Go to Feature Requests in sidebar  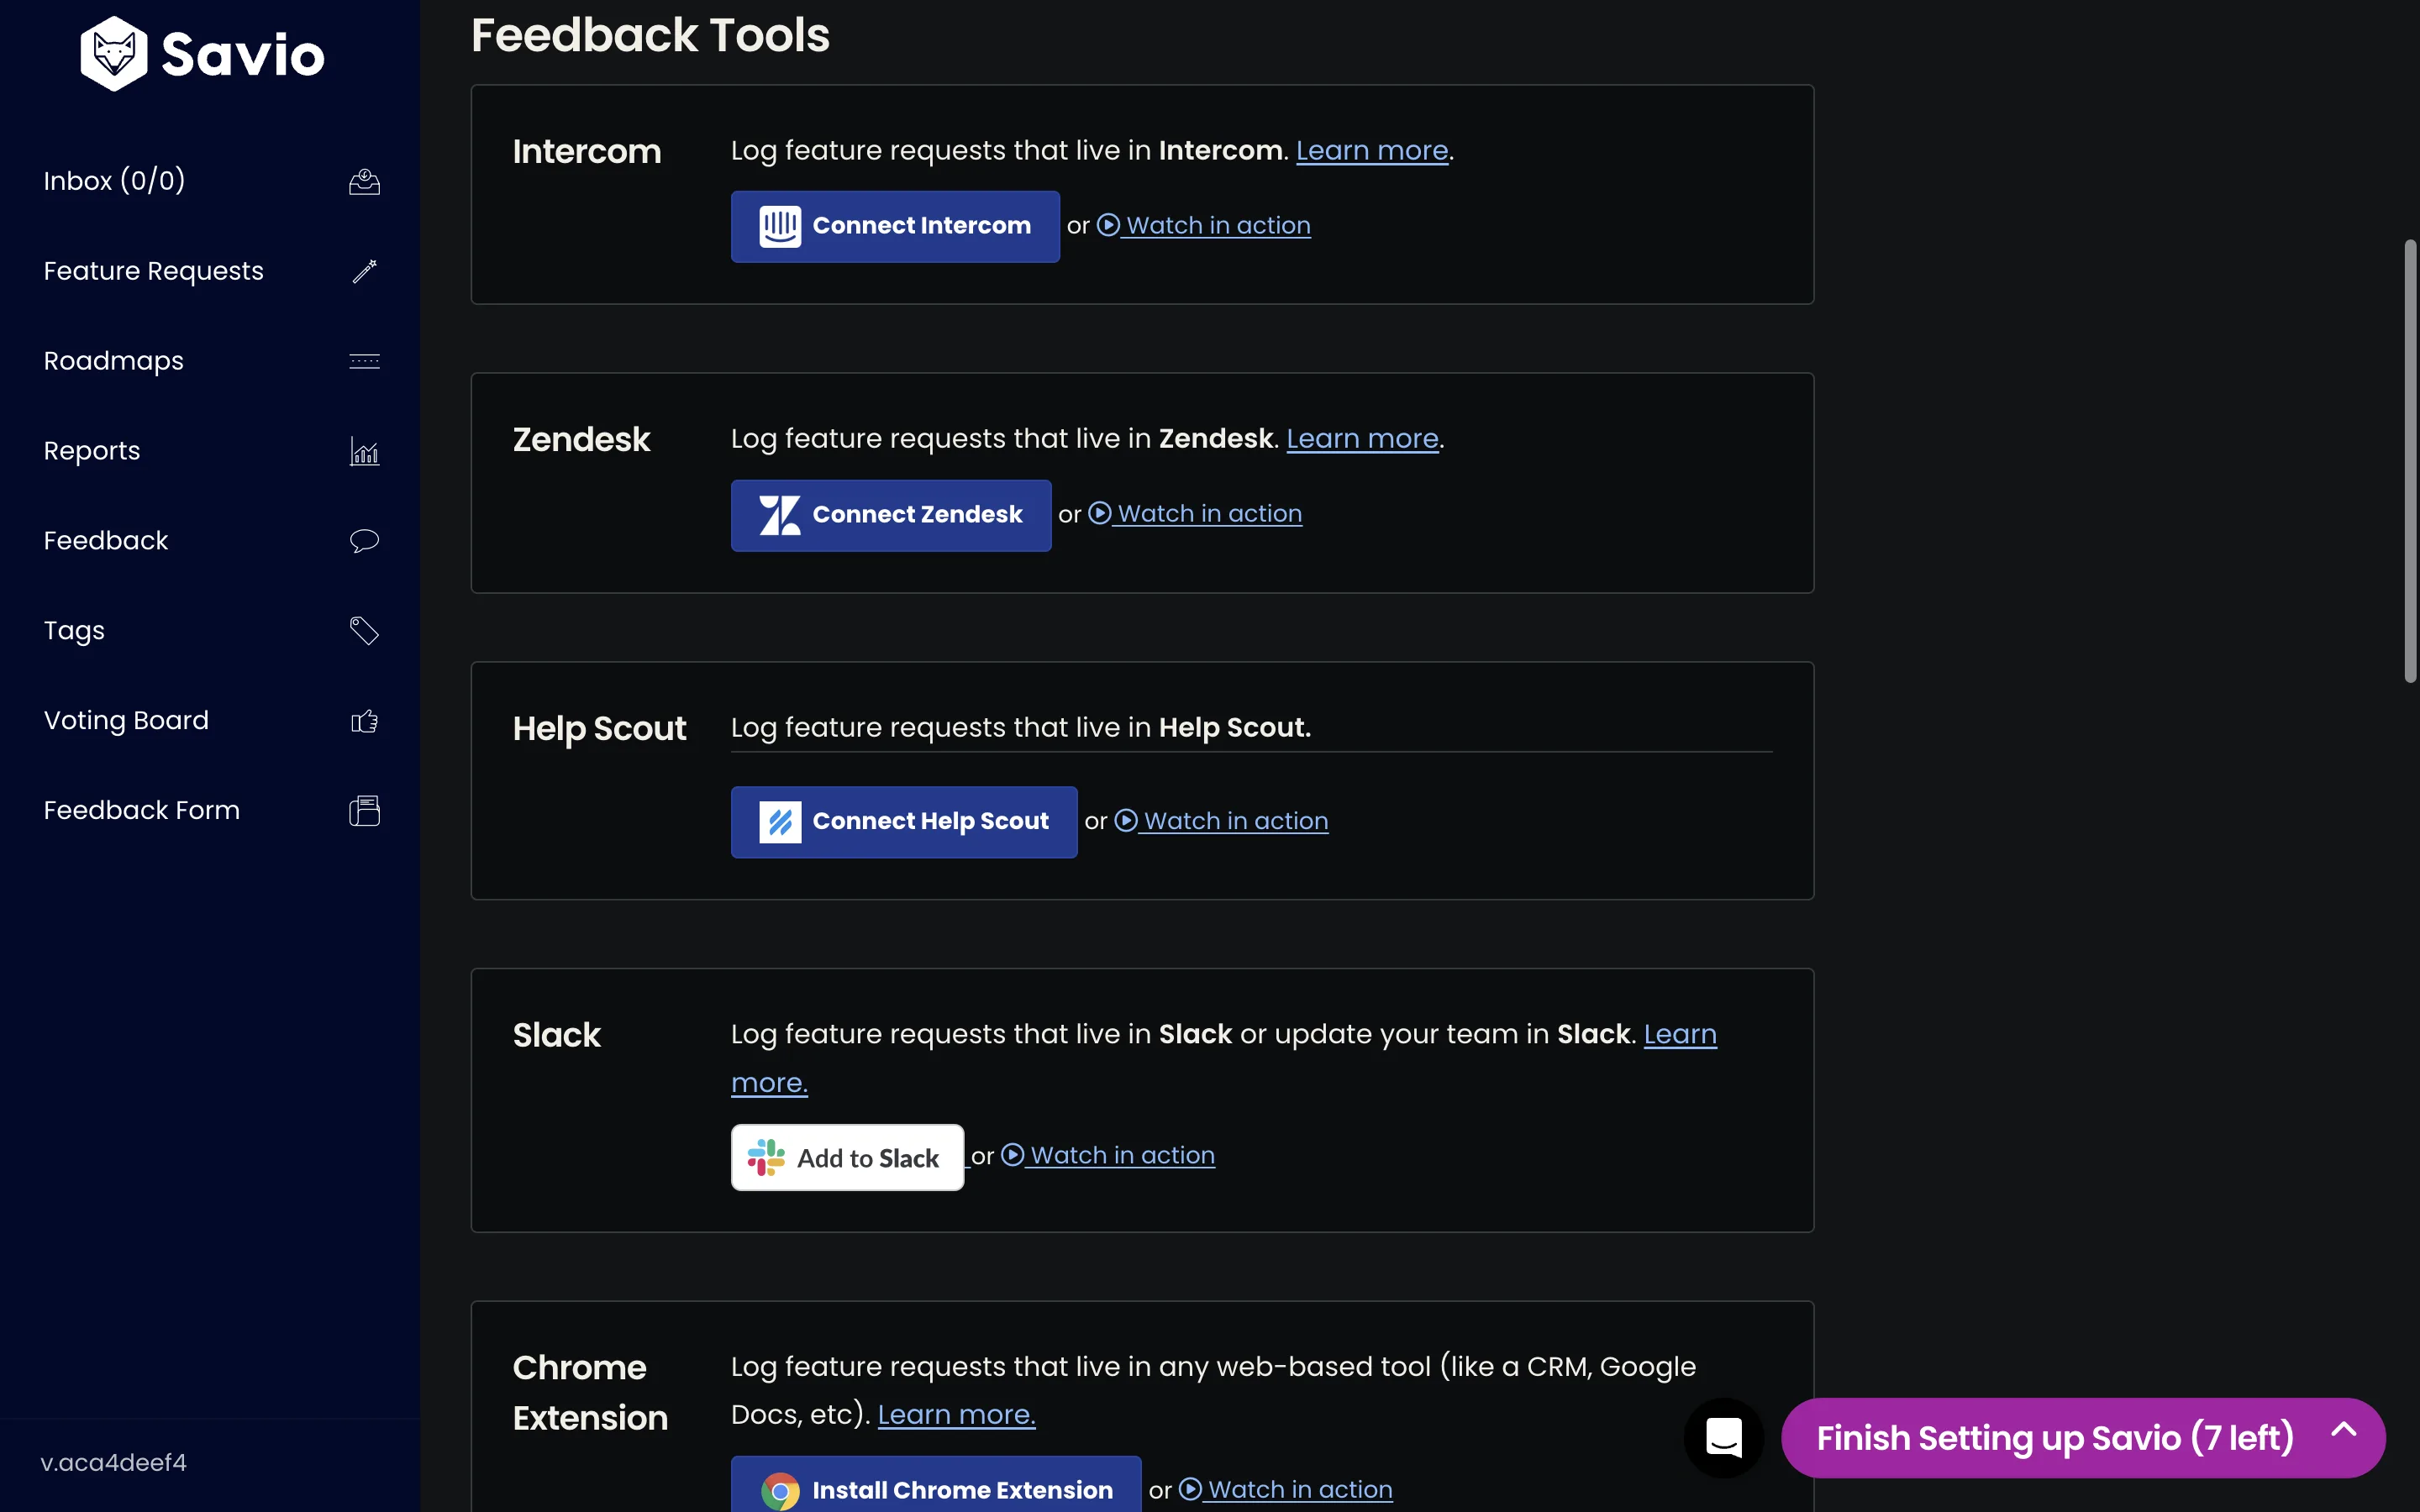coord(153,271)
